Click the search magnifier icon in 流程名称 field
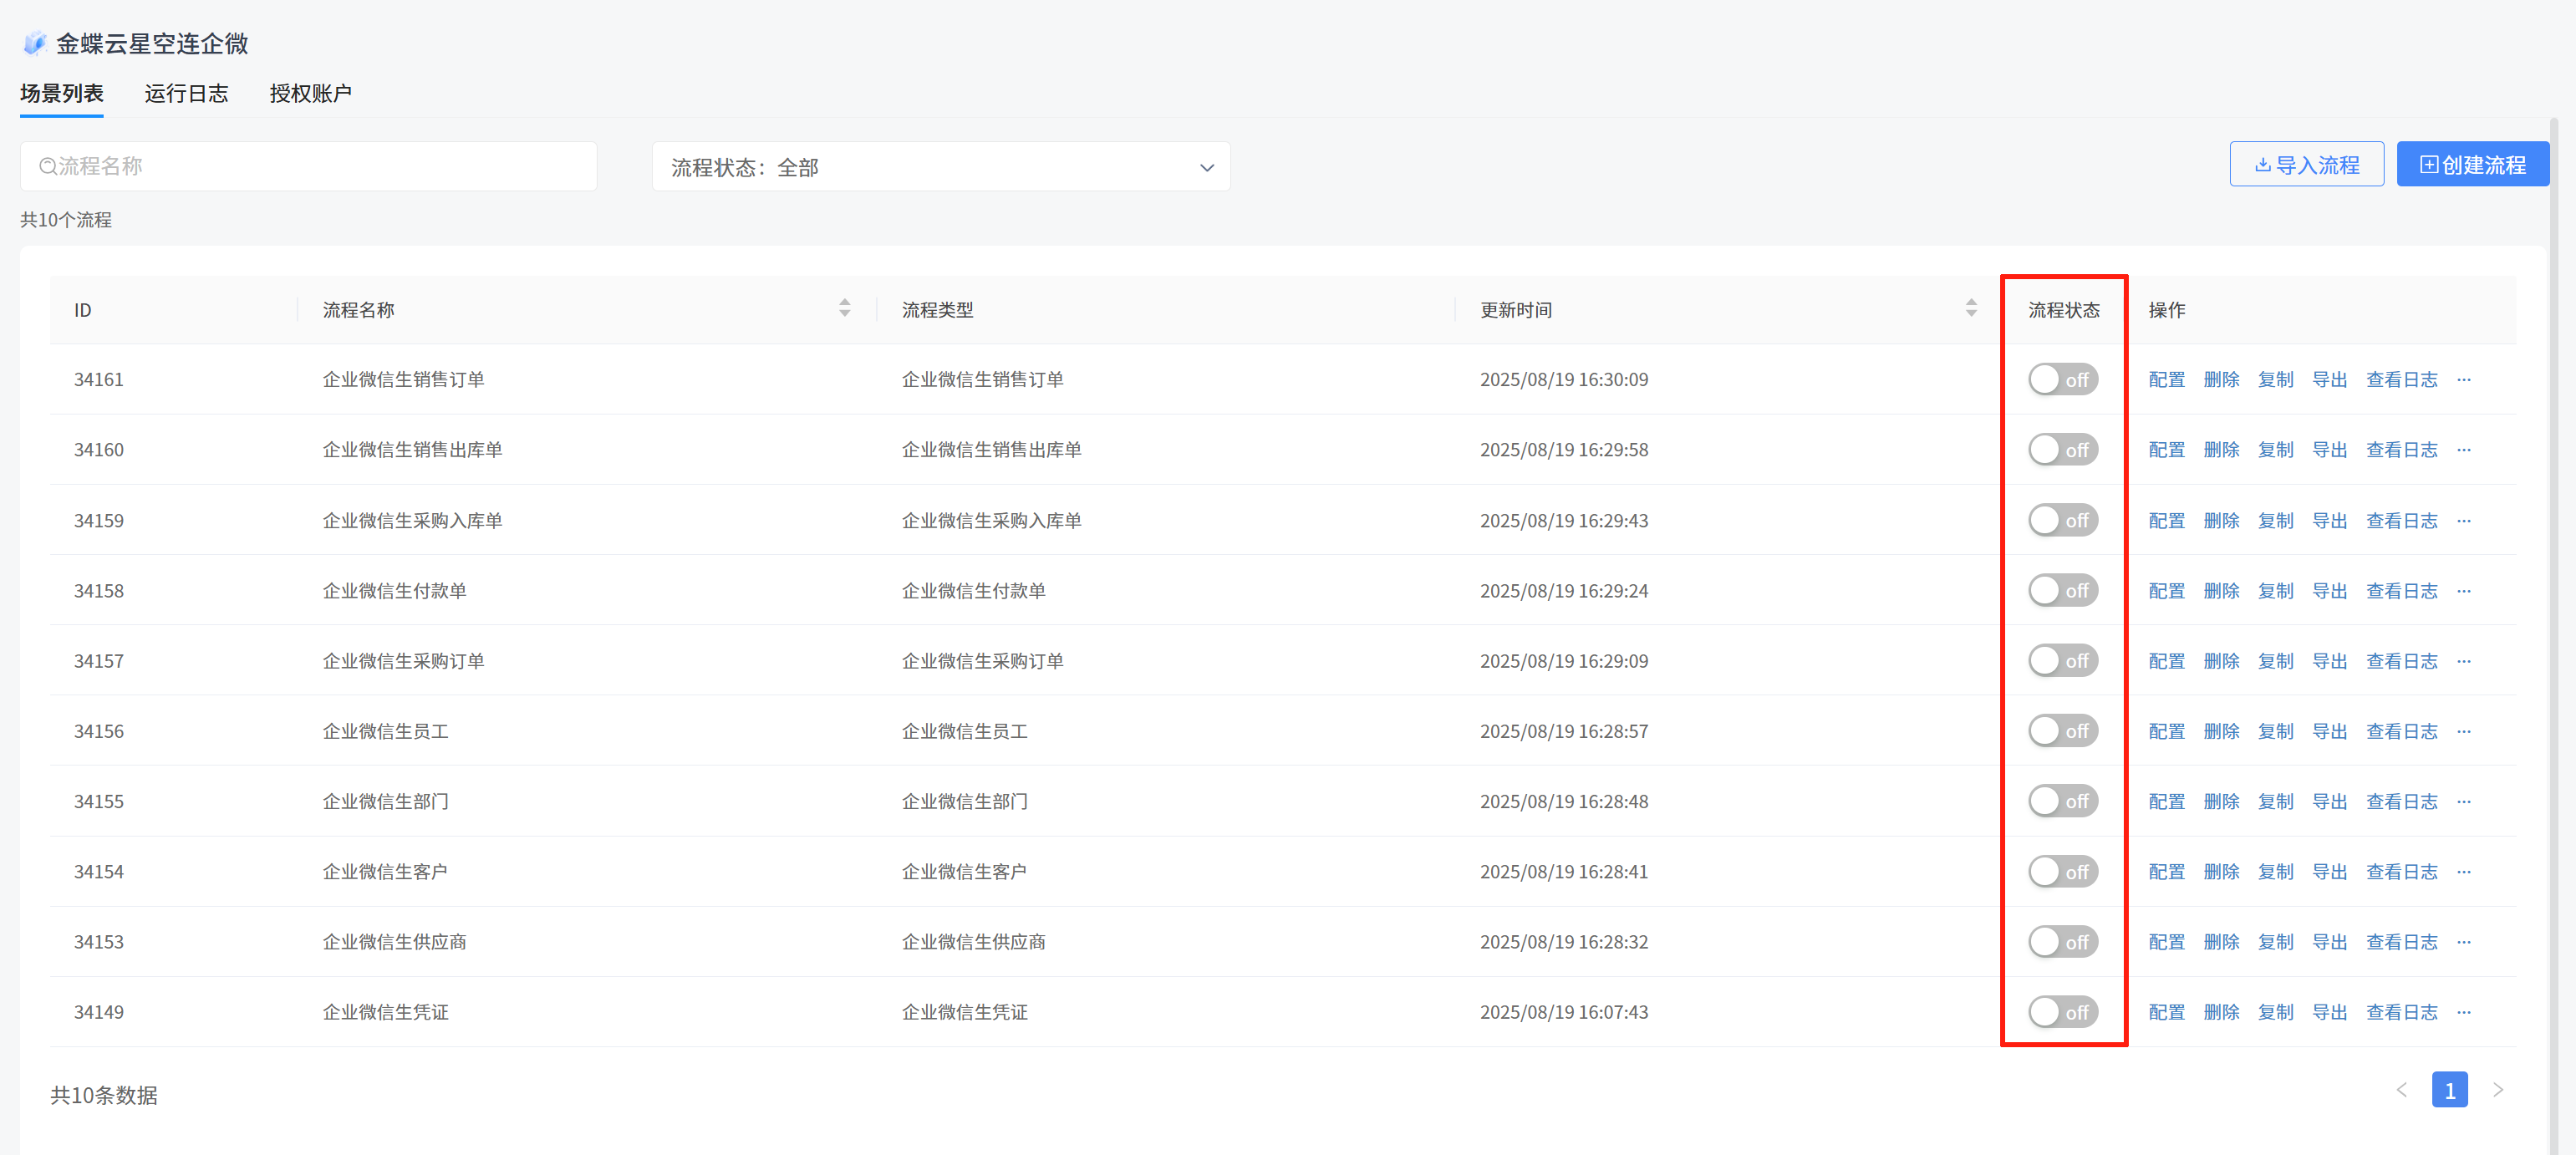The width and height of the screenshot is (2576, 1155). (x=47, y=166)
